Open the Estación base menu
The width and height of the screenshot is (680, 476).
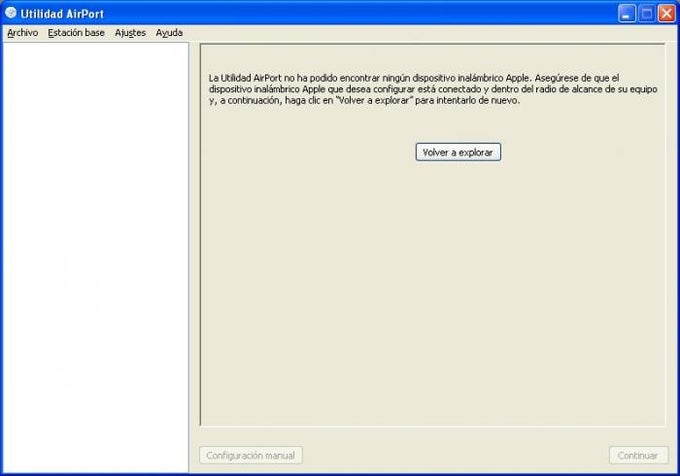coord(76,33)
